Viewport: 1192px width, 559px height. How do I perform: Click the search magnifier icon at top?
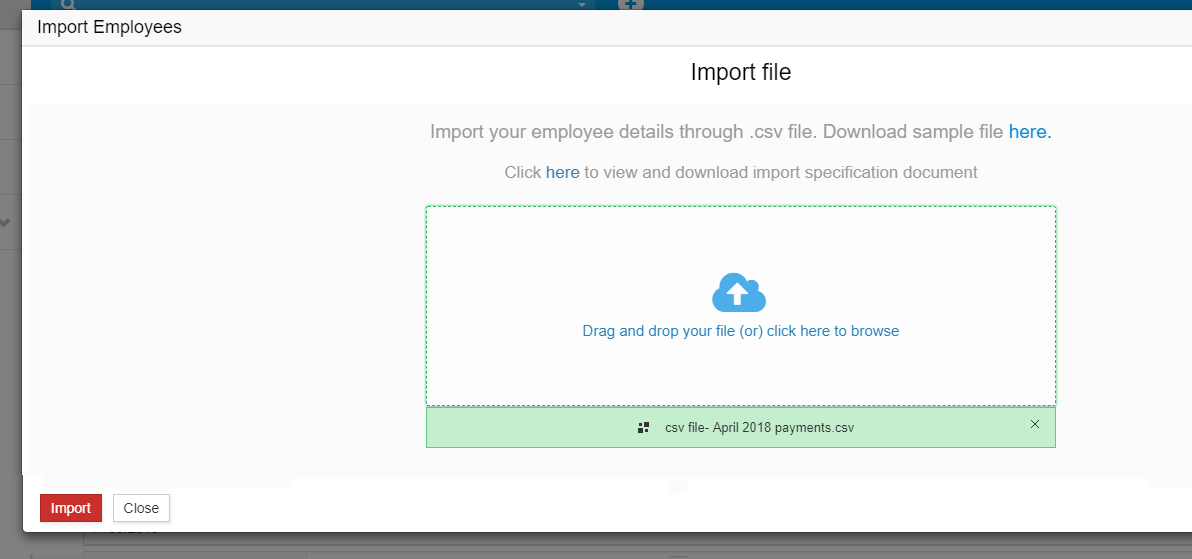66,4
